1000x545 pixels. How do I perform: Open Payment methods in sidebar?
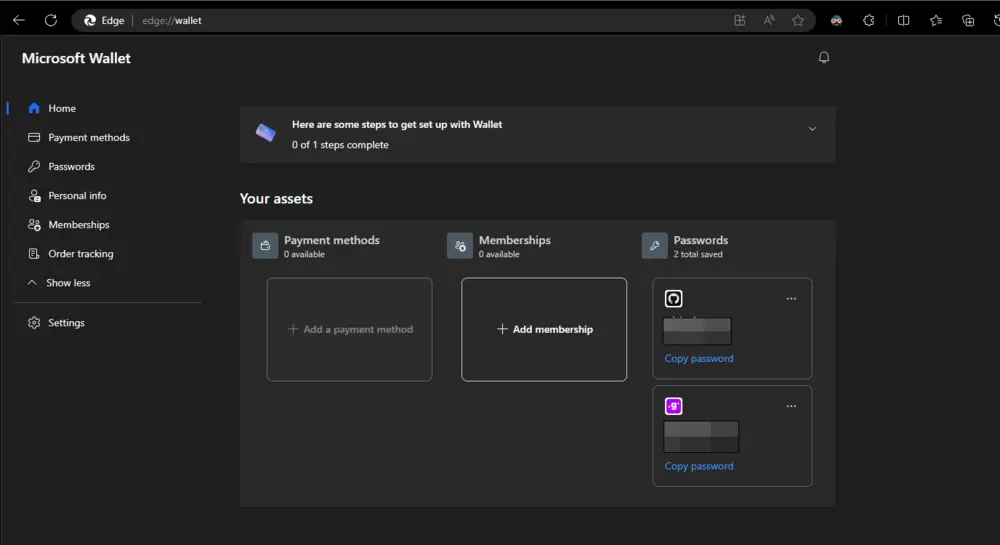(89, 138)
